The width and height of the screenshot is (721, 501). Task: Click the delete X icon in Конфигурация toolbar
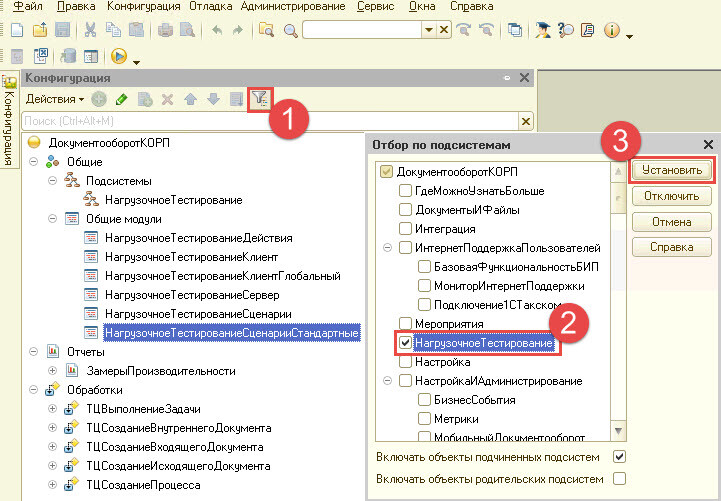[167, 99]
